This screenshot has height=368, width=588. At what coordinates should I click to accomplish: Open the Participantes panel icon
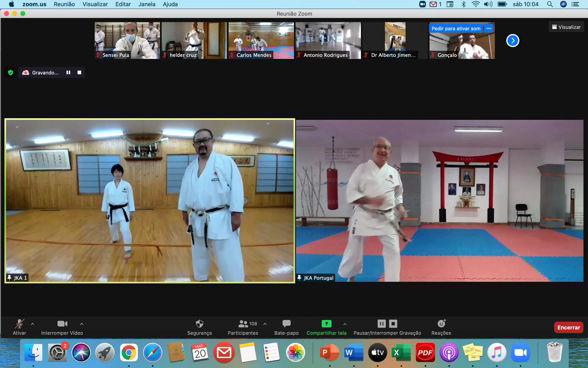click(x=243, y=323)
